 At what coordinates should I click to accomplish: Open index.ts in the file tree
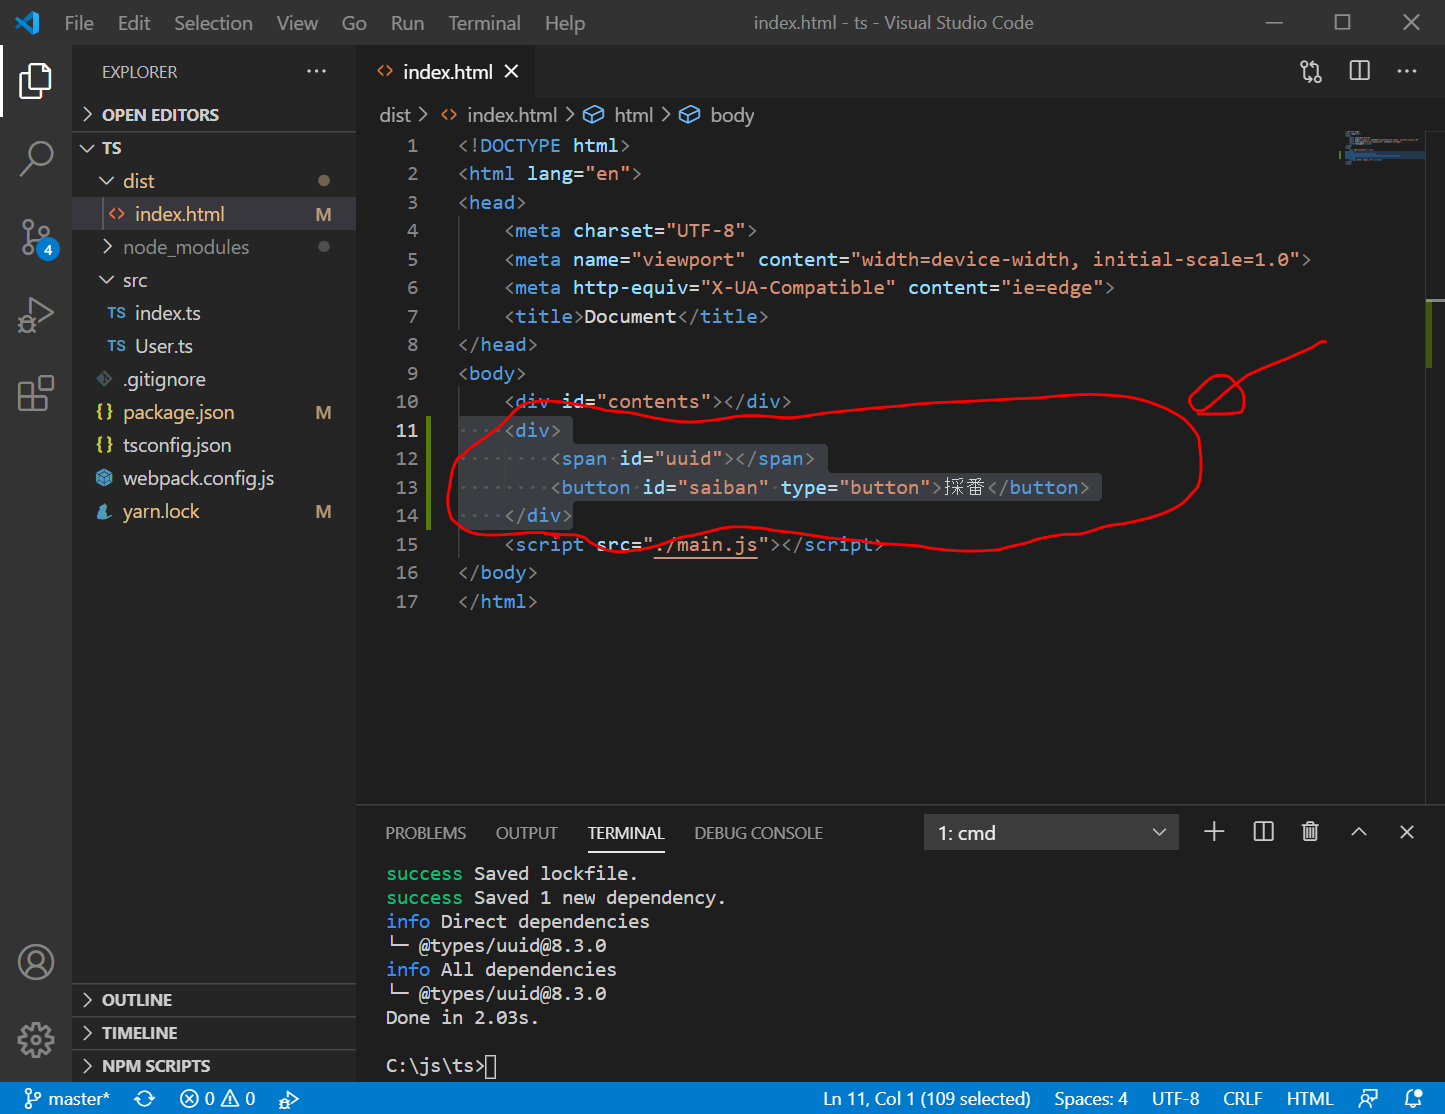(x=214, y=313)
